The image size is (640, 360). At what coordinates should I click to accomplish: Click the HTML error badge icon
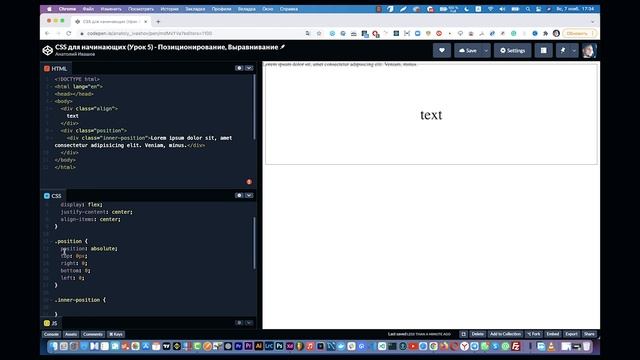(249, 182)
